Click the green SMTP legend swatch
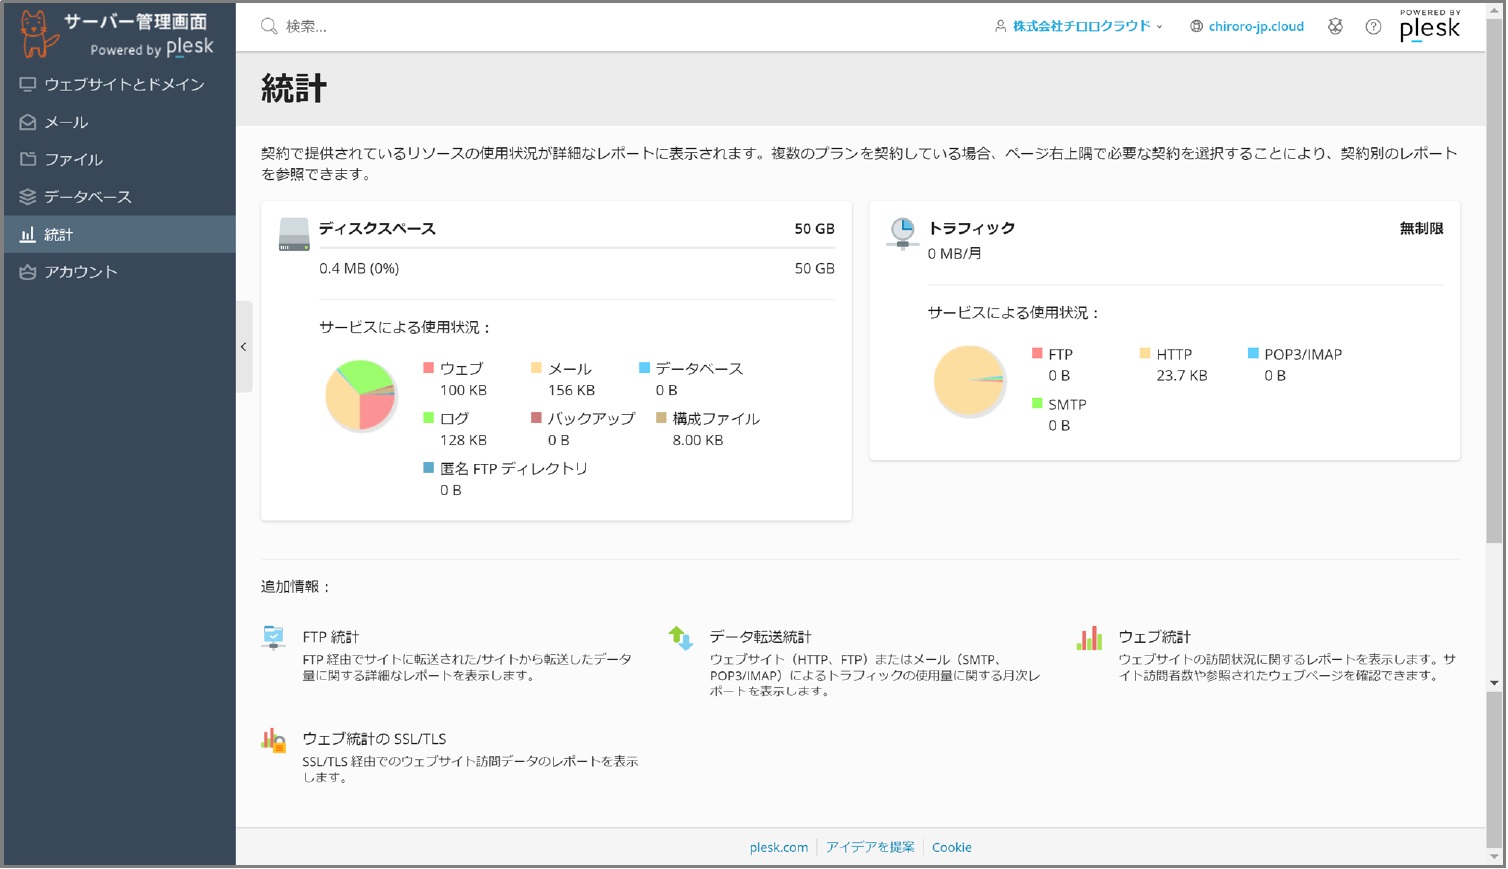1508x869 pixels. (1037, 403)
